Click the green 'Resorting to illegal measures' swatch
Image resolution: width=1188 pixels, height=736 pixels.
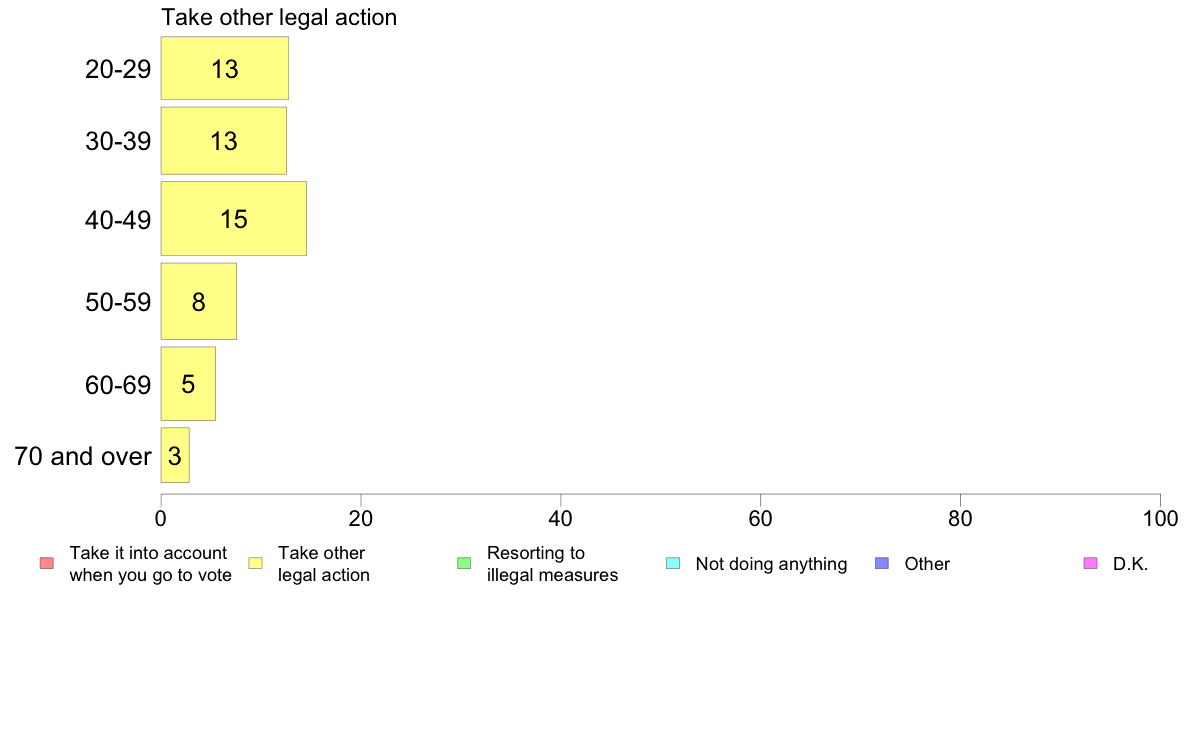[x=464, y=563]
